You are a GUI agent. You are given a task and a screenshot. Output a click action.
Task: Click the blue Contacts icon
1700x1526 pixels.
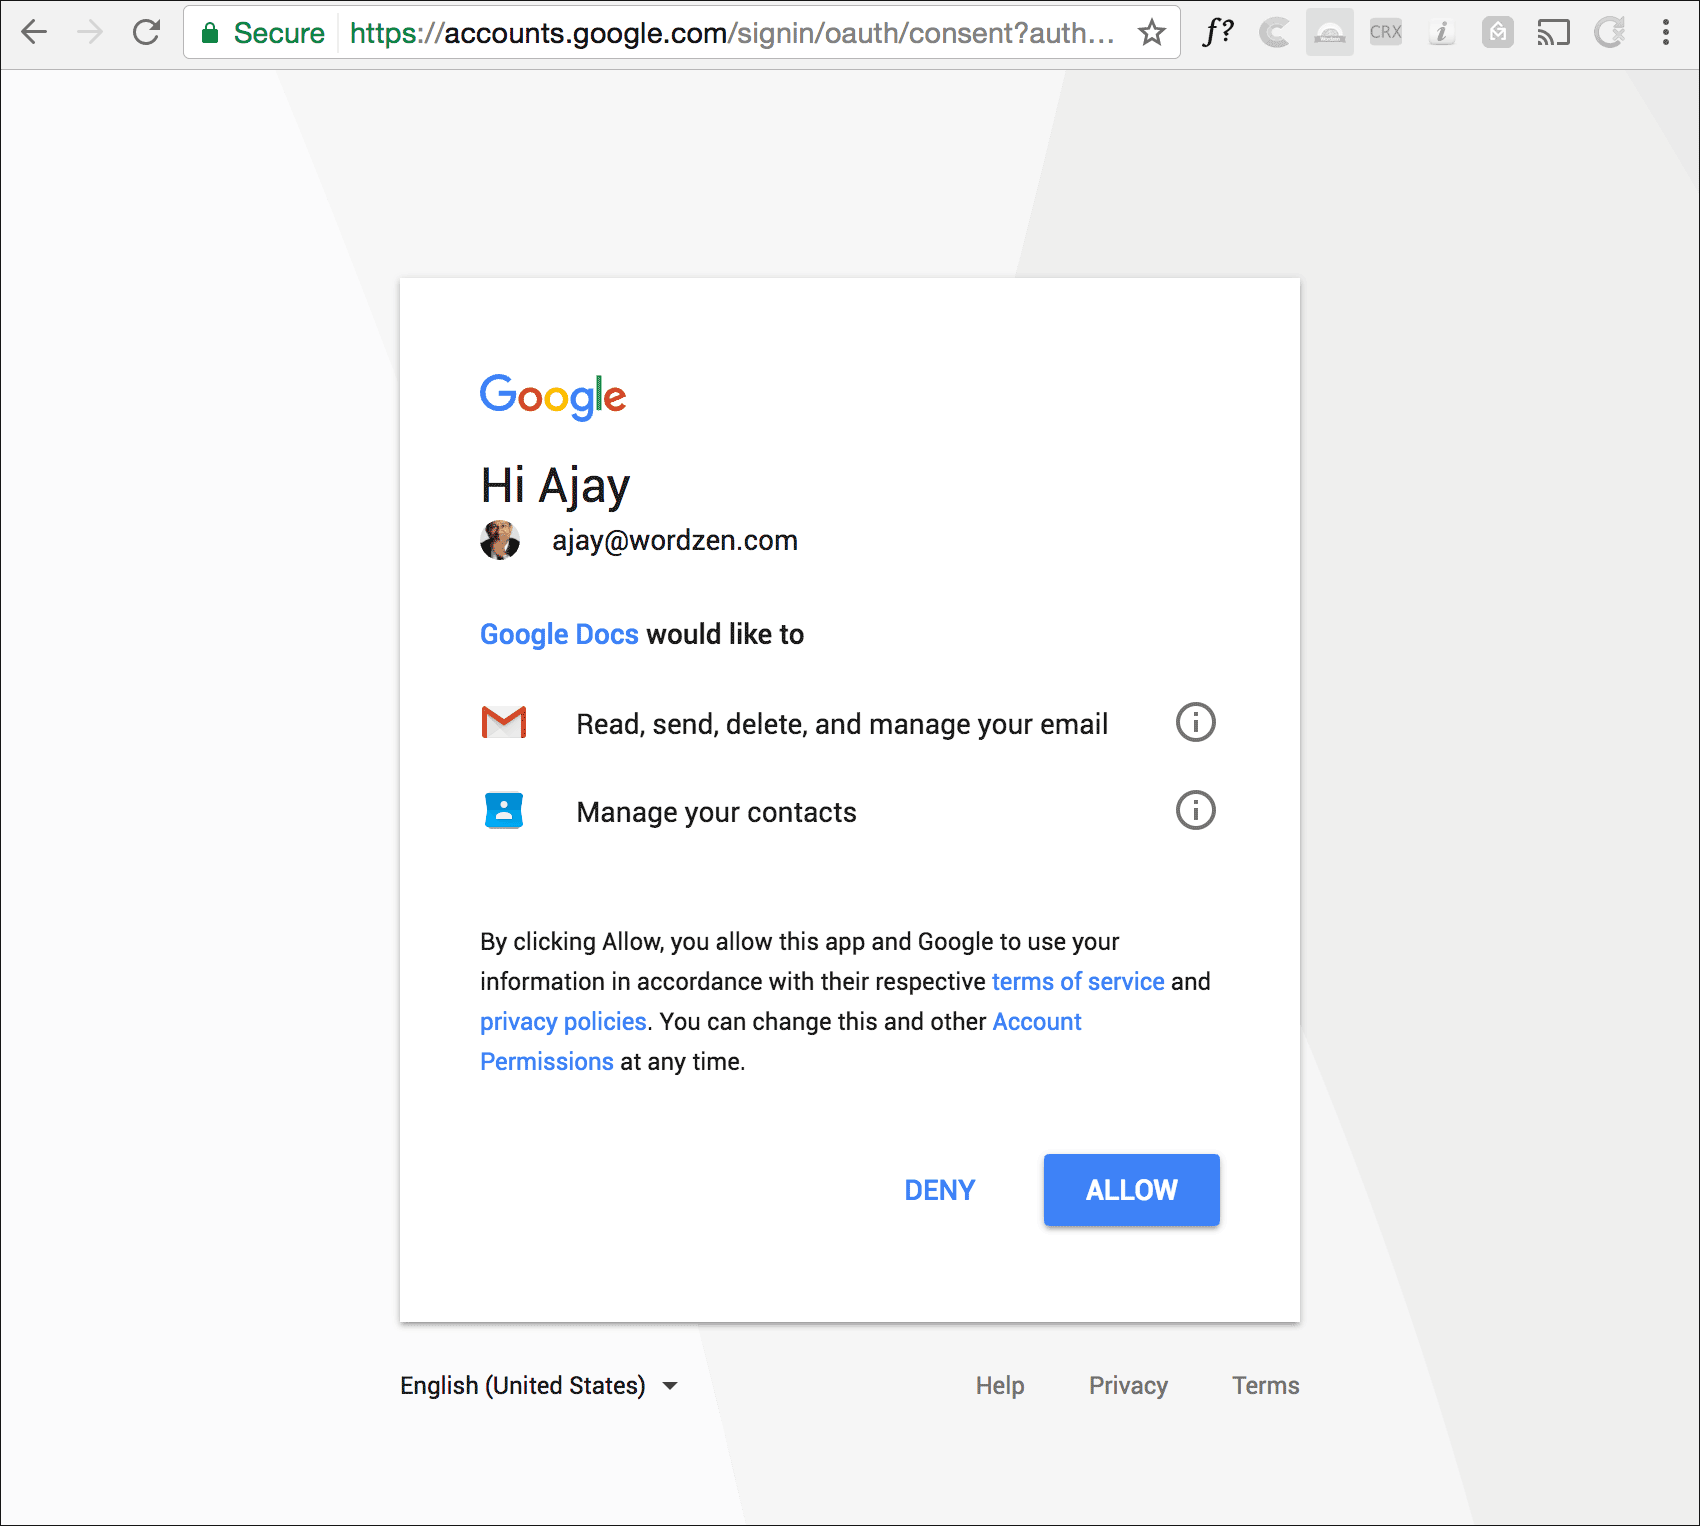[x=504, y=810]
